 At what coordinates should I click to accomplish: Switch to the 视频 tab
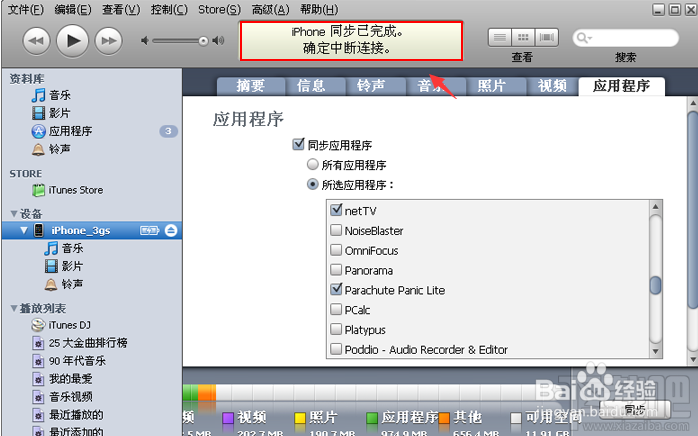552,86
